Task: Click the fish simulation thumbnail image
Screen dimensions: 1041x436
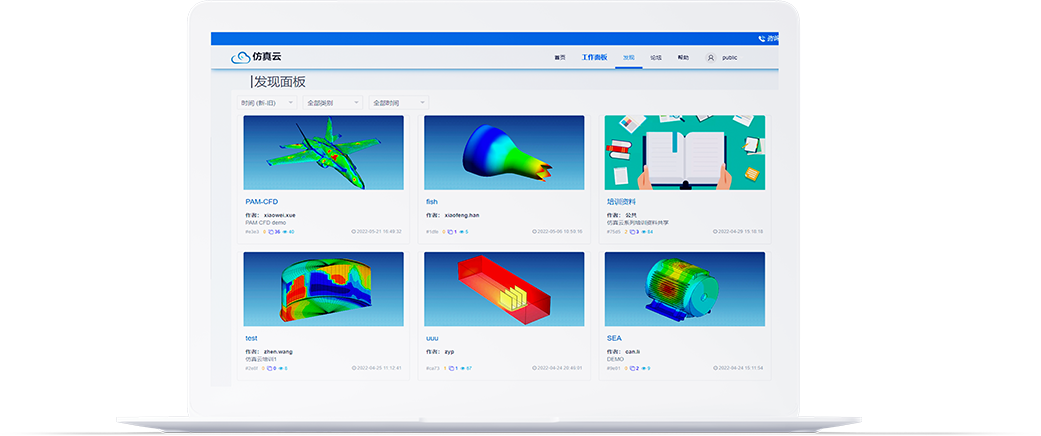Action: tap(504, 152)
